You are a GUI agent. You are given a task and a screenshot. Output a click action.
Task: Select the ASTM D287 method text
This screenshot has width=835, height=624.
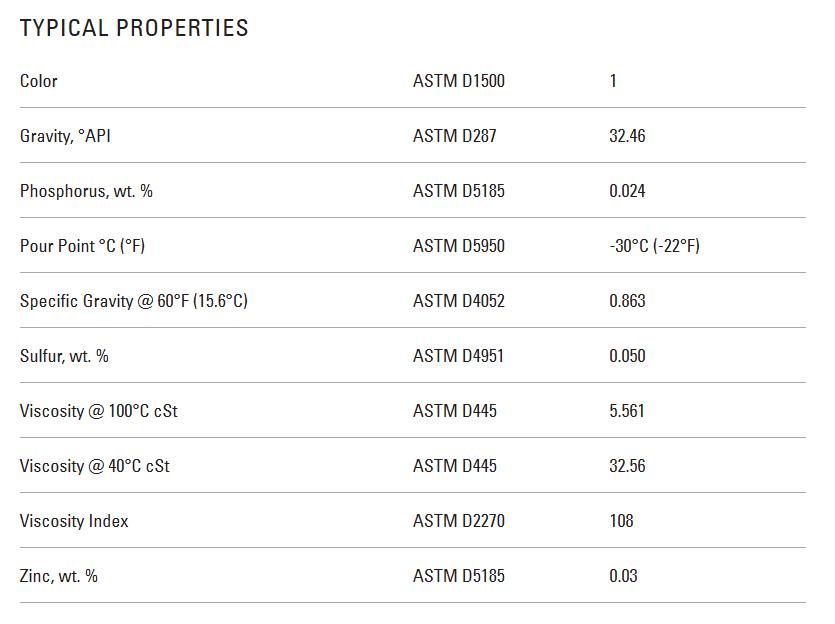[x=454, y=136]
